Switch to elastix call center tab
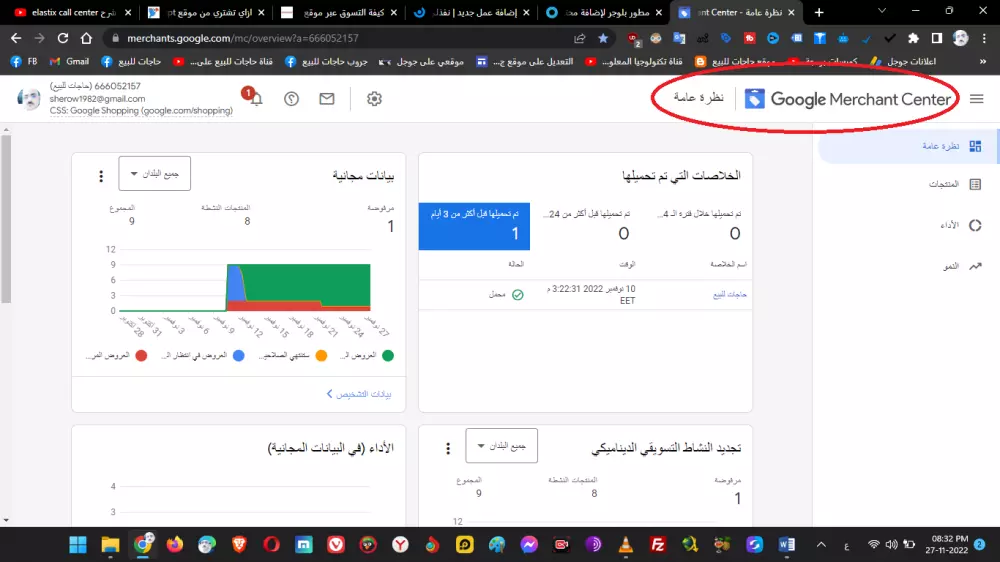 point(72,12)
